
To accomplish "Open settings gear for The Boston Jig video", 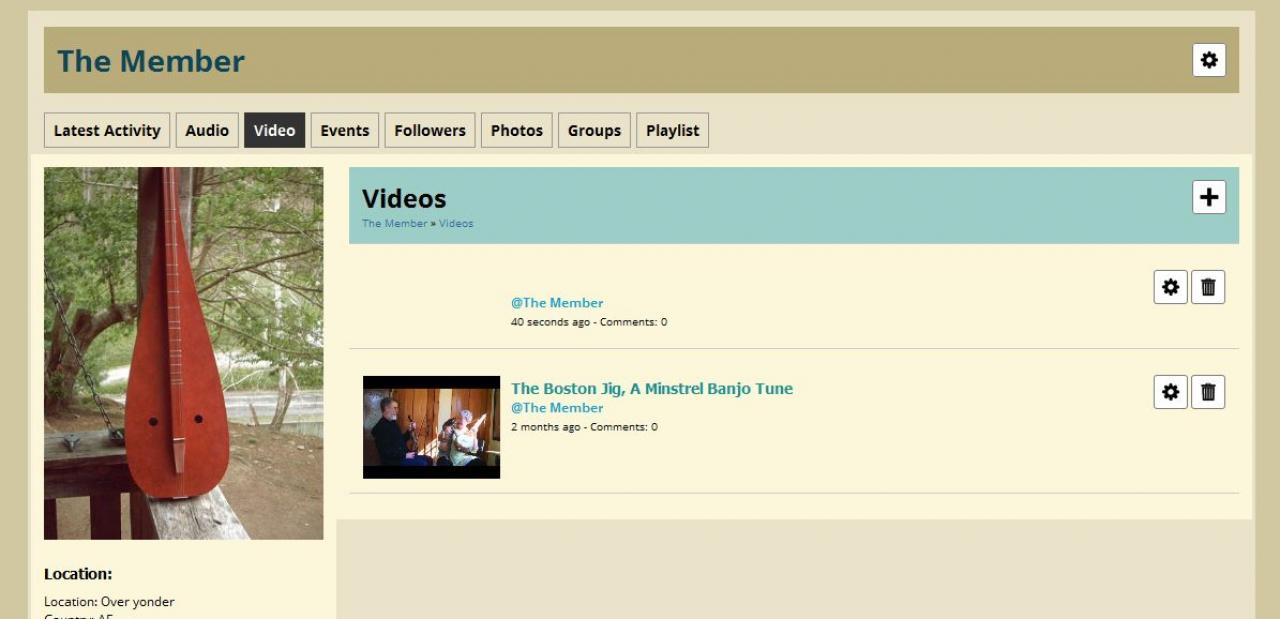I will 1170,392.
